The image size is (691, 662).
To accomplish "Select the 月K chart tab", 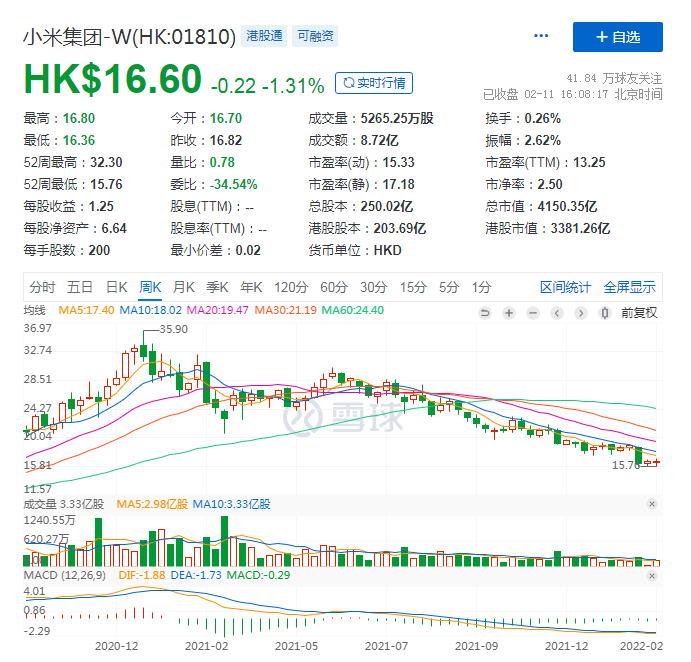I will click(x=183, y=287).
